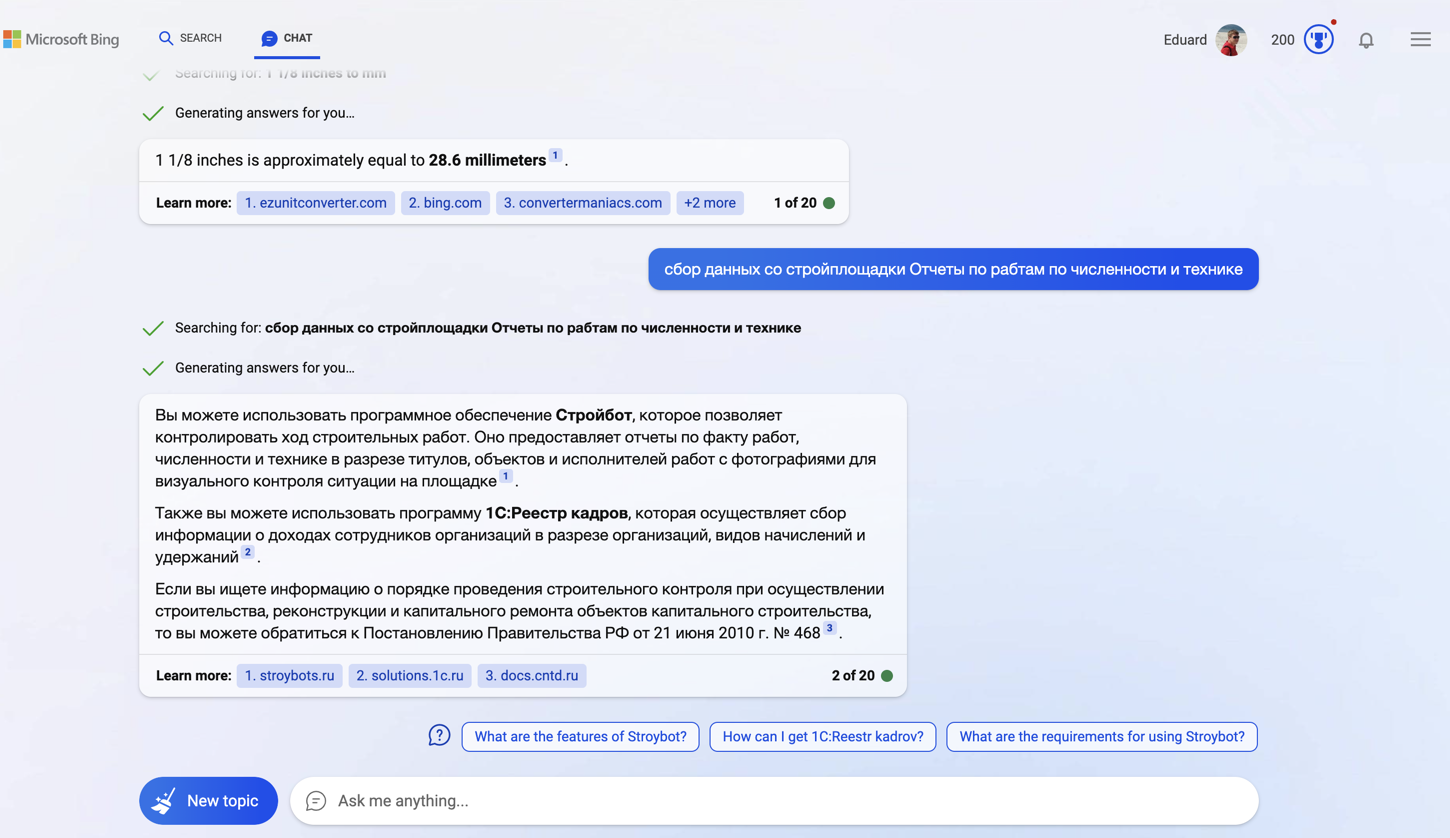Image resolution: width=1450 pixels, height=838 pixels.
Task: Open the notifications bell
Action: [x=1366, y=40]
